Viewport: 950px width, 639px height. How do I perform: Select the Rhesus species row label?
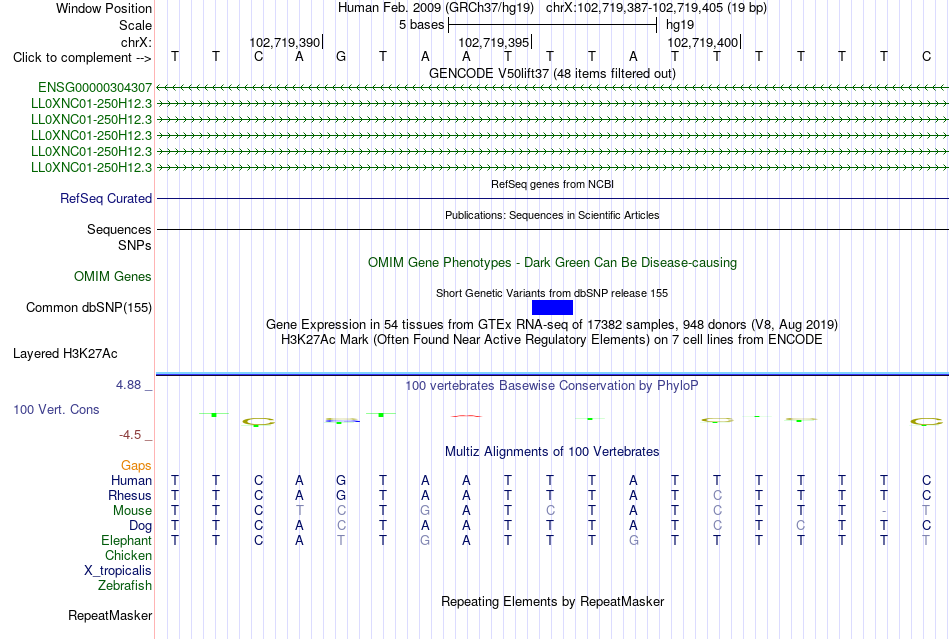[x=130, y=496]
